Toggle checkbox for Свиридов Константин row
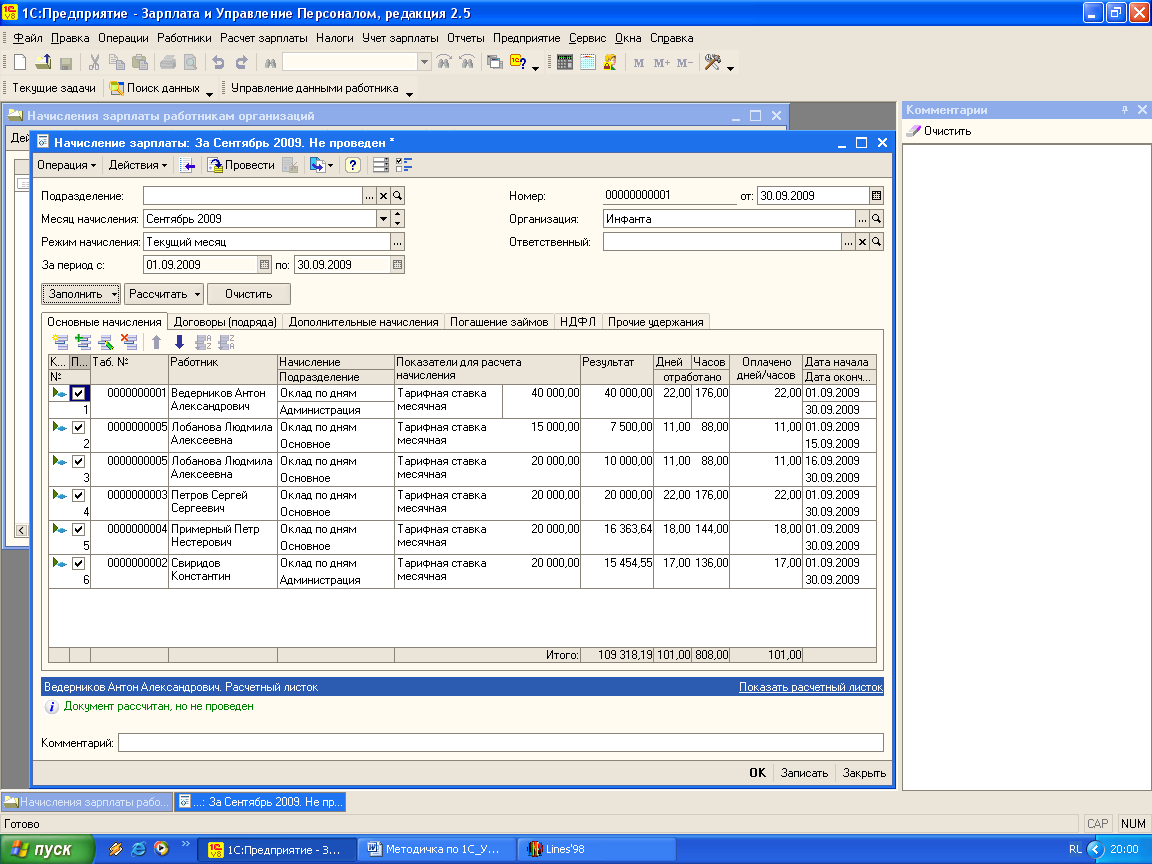Viewport: 1152px width, 864px height. point(79,564)
